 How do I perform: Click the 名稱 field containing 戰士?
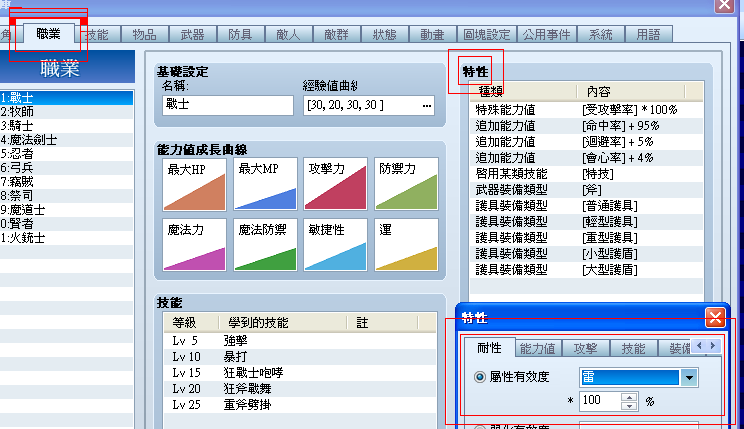[228, 105]
